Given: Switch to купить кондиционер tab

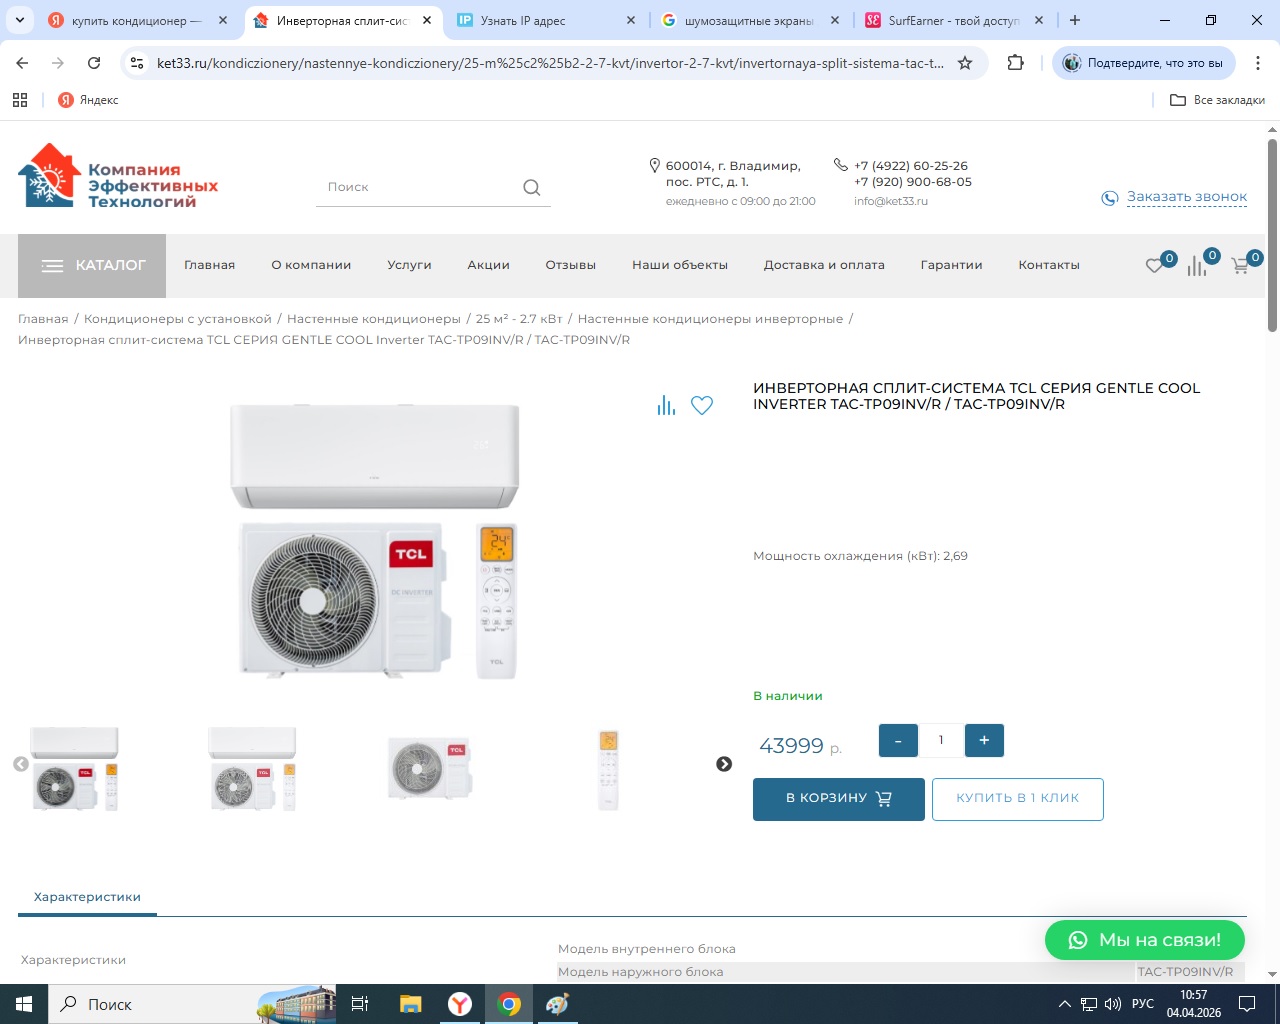Looking at the screenshot, I should [138, 20].
